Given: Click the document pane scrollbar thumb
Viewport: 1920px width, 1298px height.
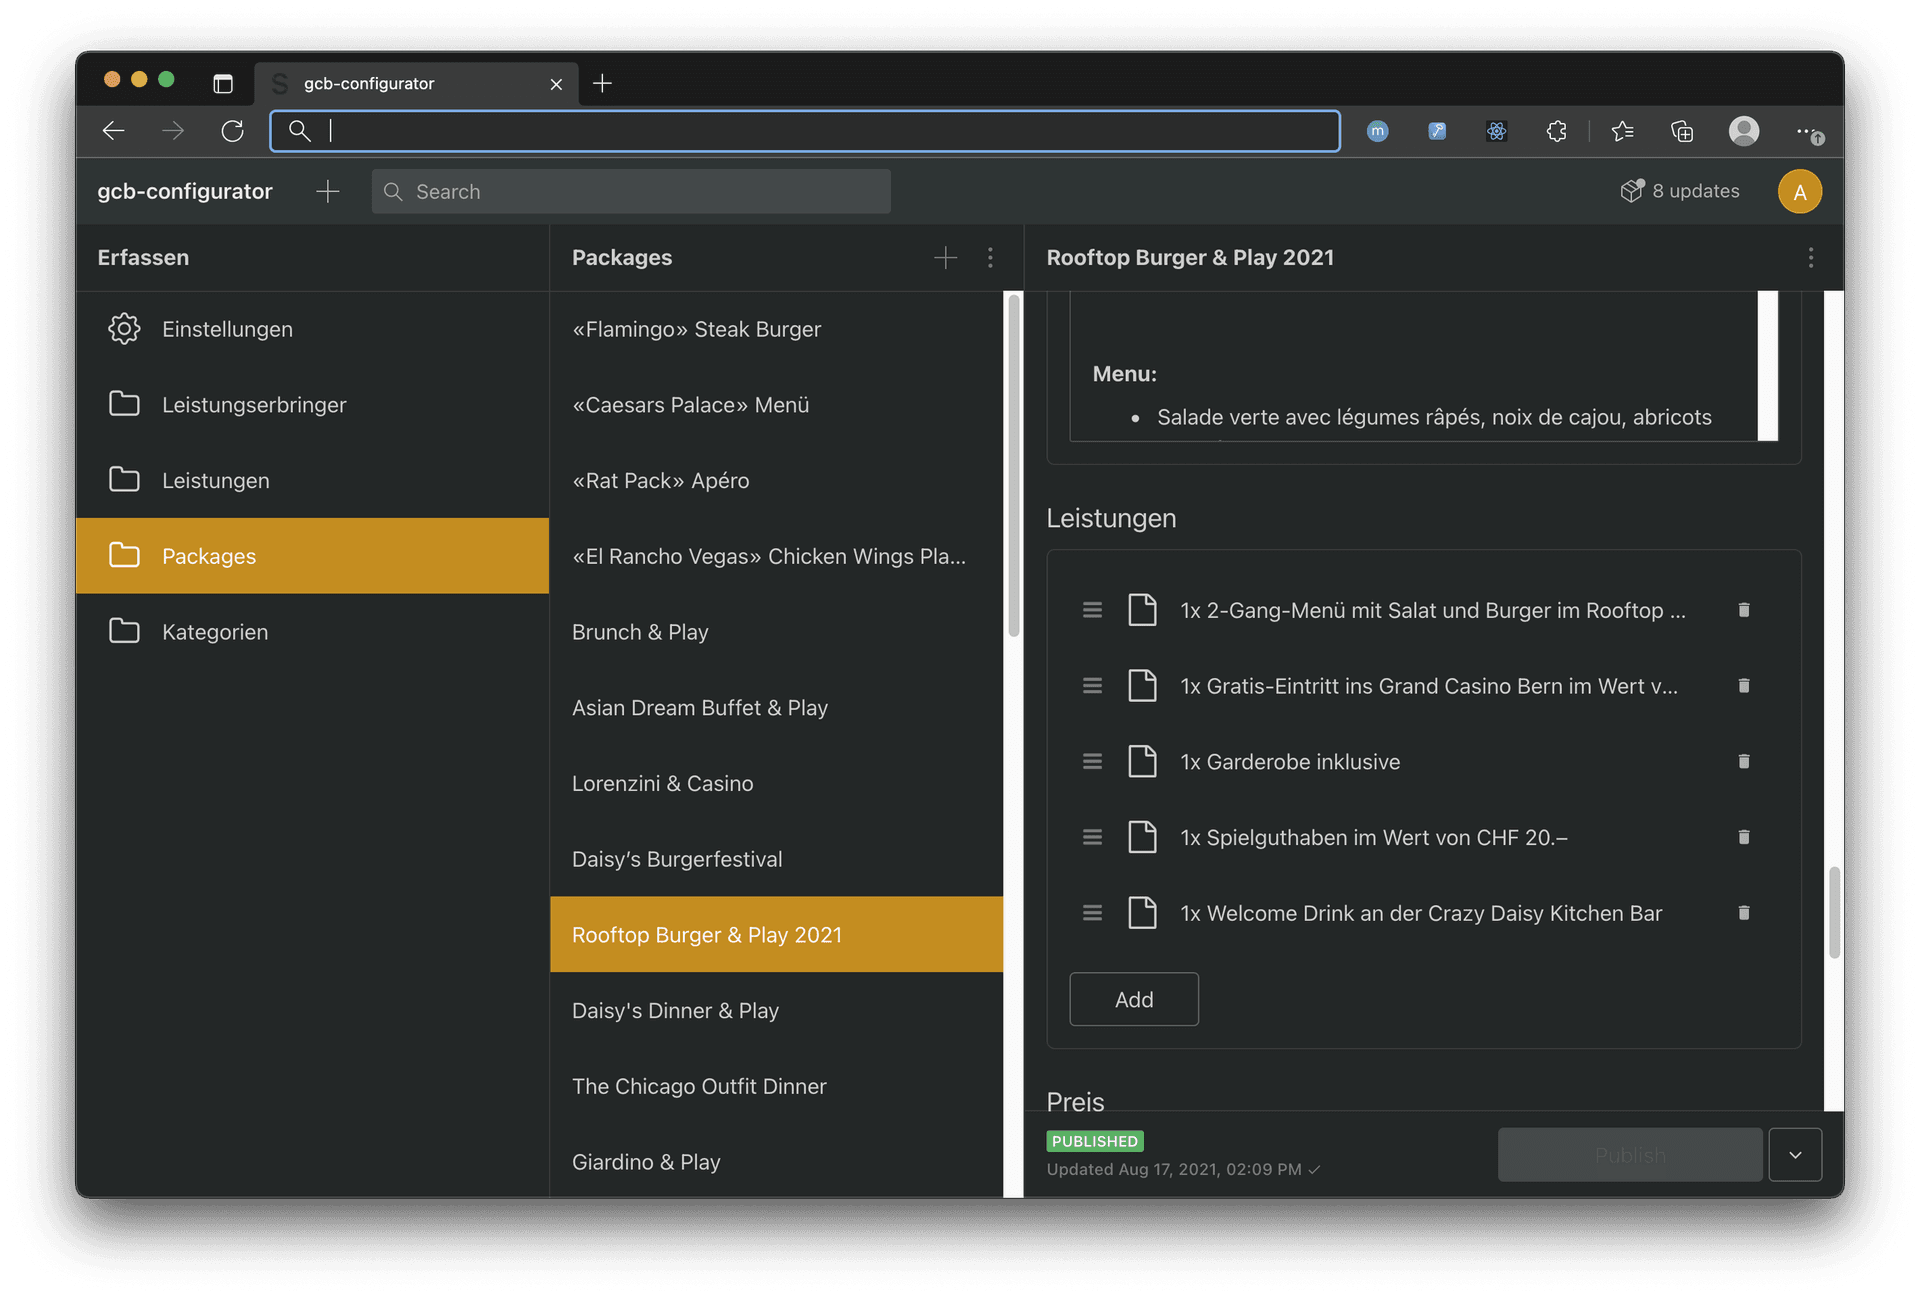Looking at the screenshot, I should (1834, 912).
